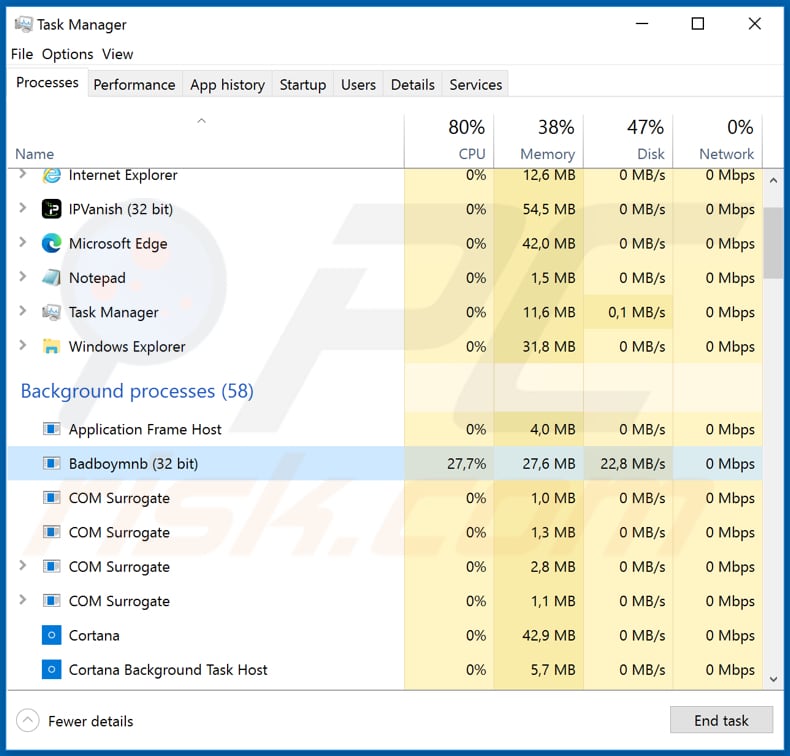Click the 27,6 MB memory value for Badboymnb
Image resolution: width=790 pixels, height=756 pixels.
coord(549,463)
